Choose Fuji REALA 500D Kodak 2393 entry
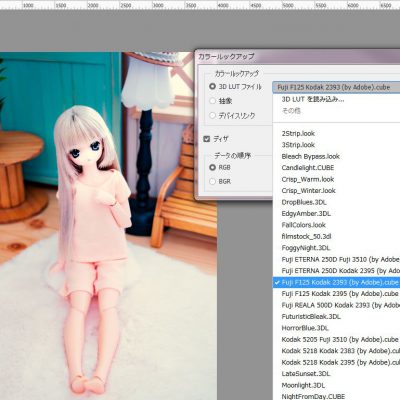 coord(341,305)
